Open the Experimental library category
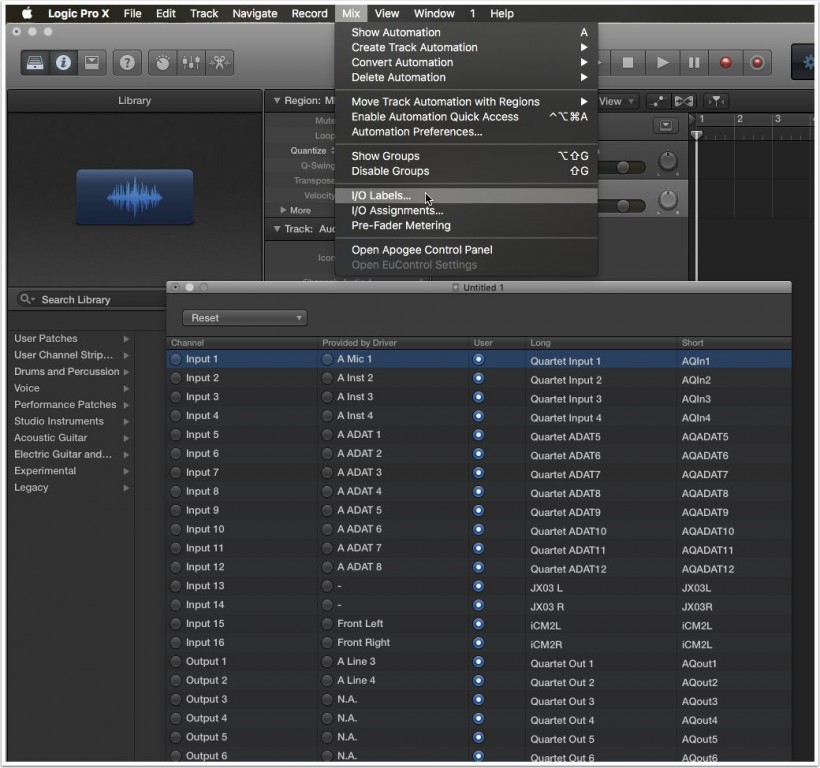This screenshot has width=820, height=768. point(71,471)
